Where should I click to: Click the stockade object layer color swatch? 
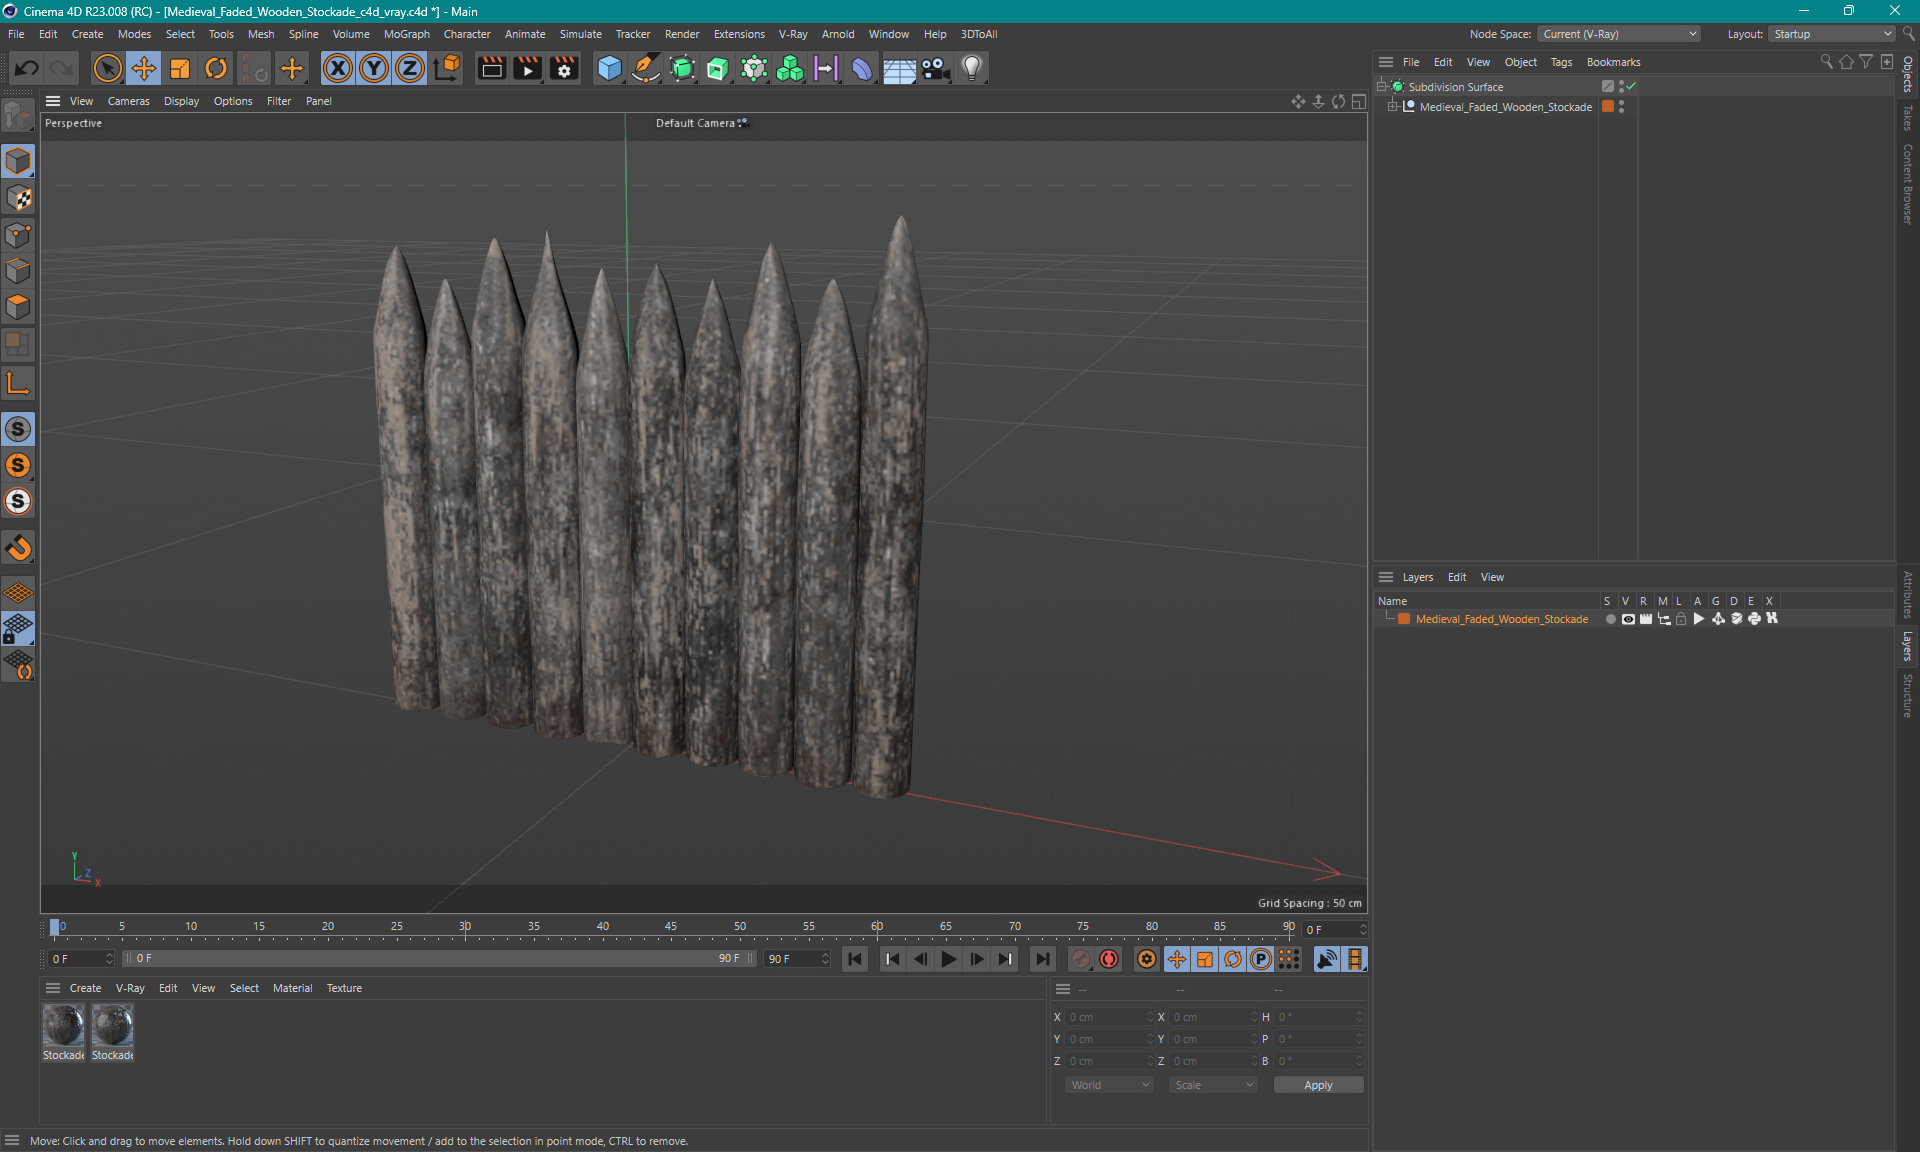[x=1608, y=106]
